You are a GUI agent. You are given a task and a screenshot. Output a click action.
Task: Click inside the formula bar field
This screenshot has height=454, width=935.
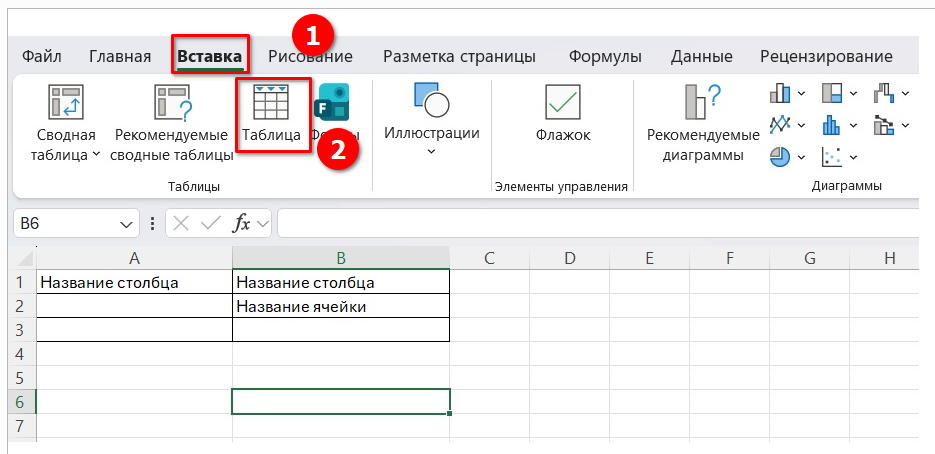click(x=598, y=224)
